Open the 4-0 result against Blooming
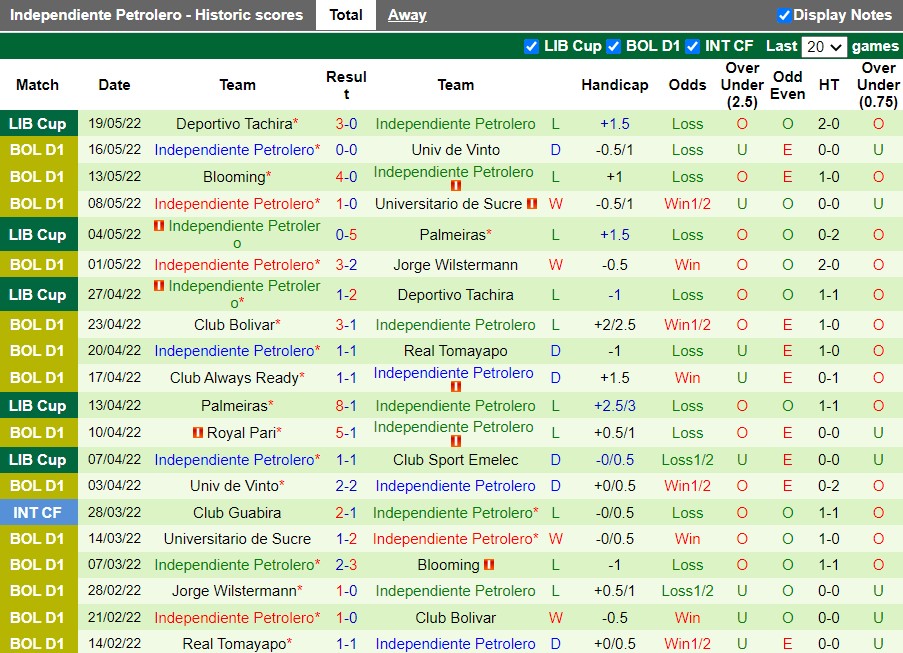 (x=346, y=177)
